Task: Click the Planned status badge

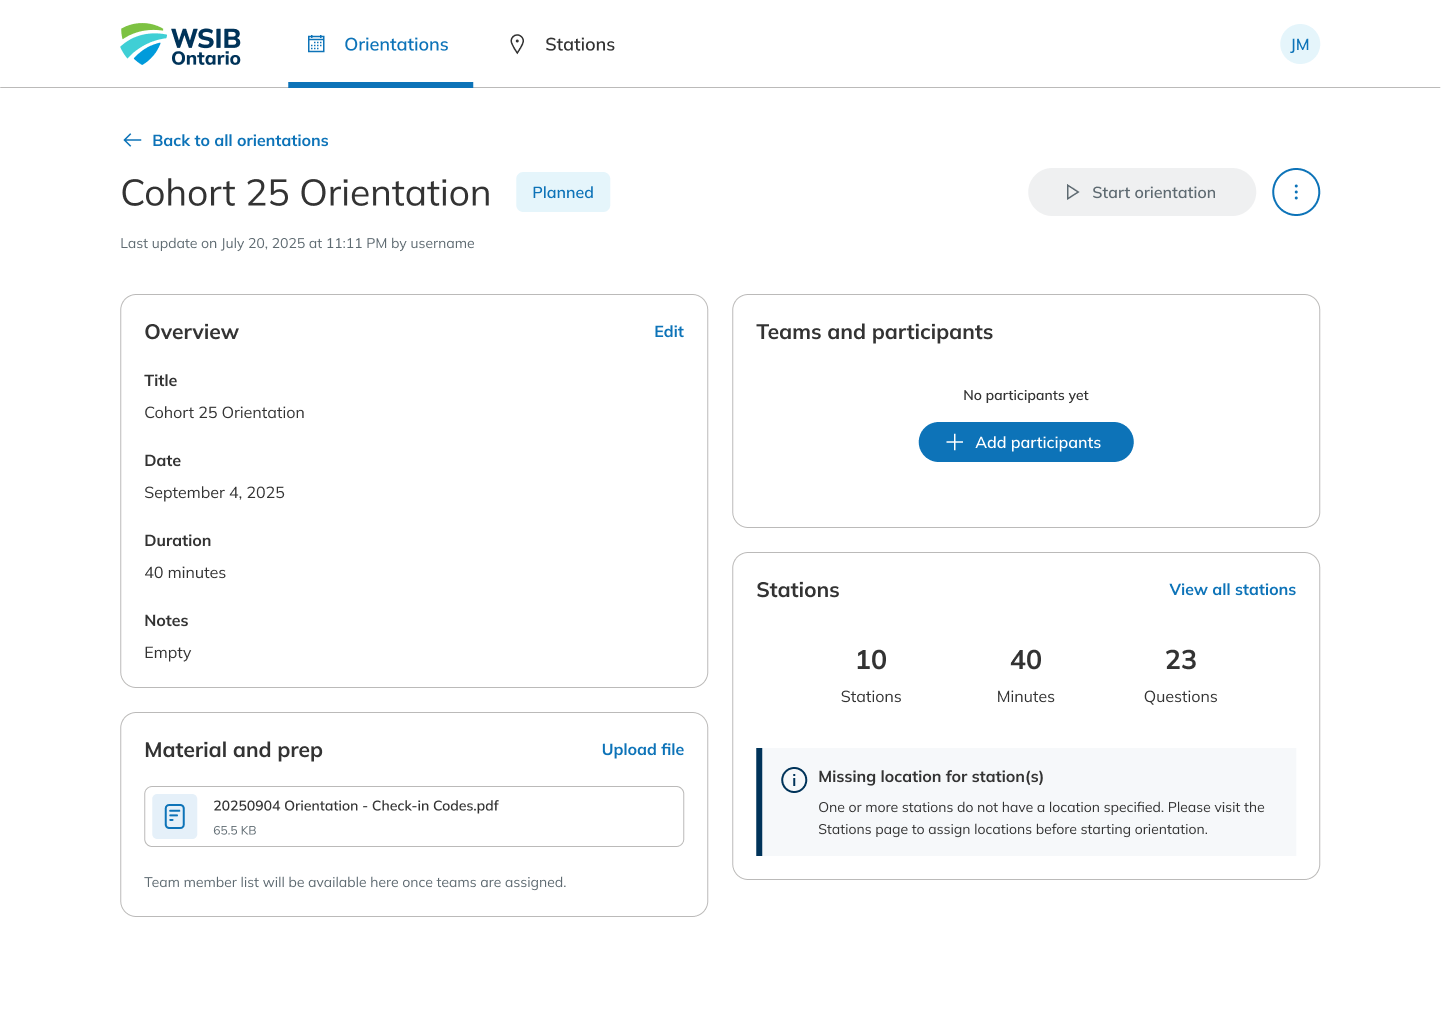Action: 562,192
